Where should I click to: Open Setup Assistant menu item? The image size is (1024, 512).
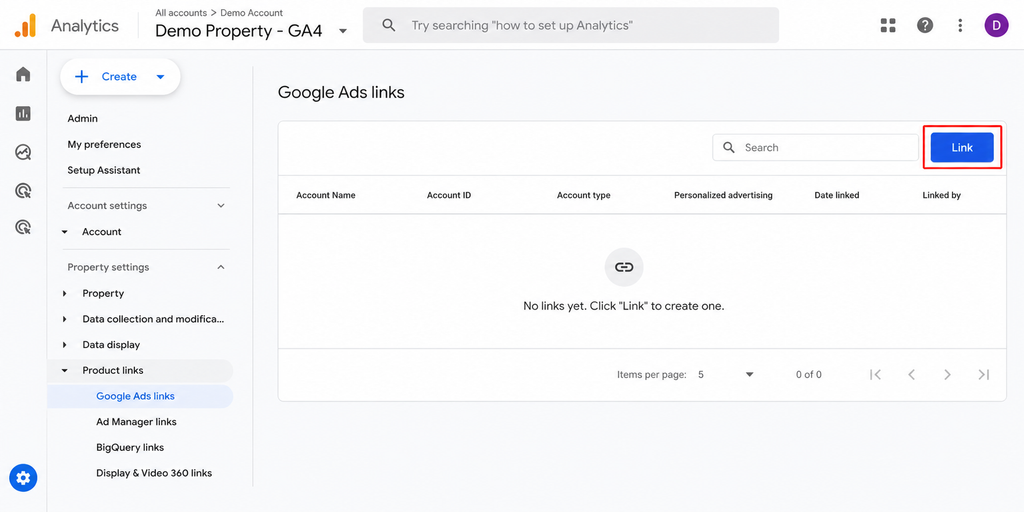coord(104,170)
